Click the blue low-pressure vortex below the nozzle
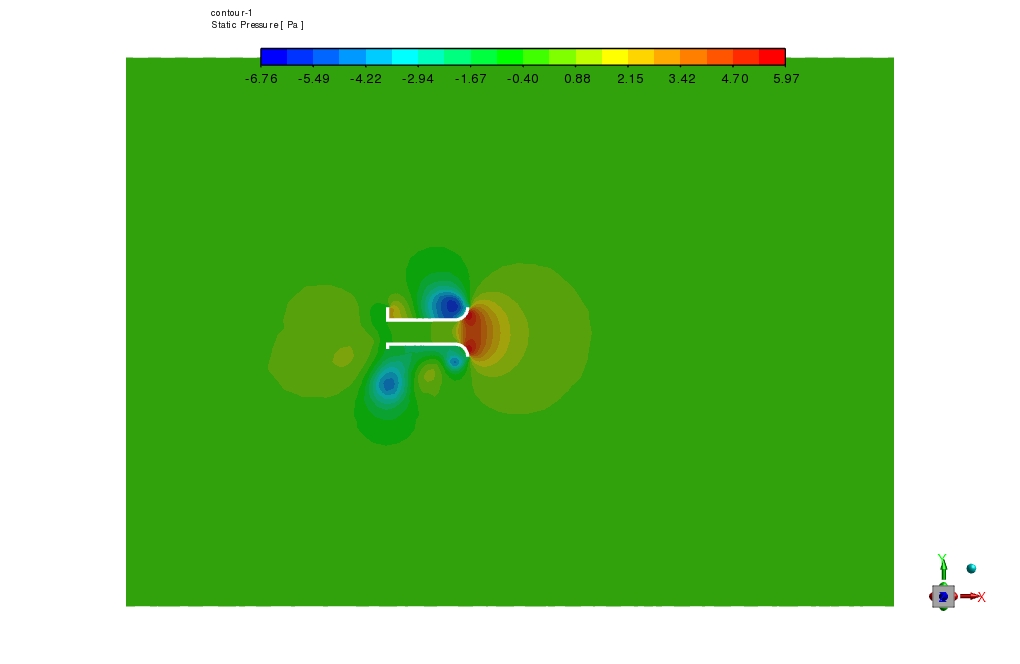This screenshot has width=1020, height=664. [x=389, y=384]
